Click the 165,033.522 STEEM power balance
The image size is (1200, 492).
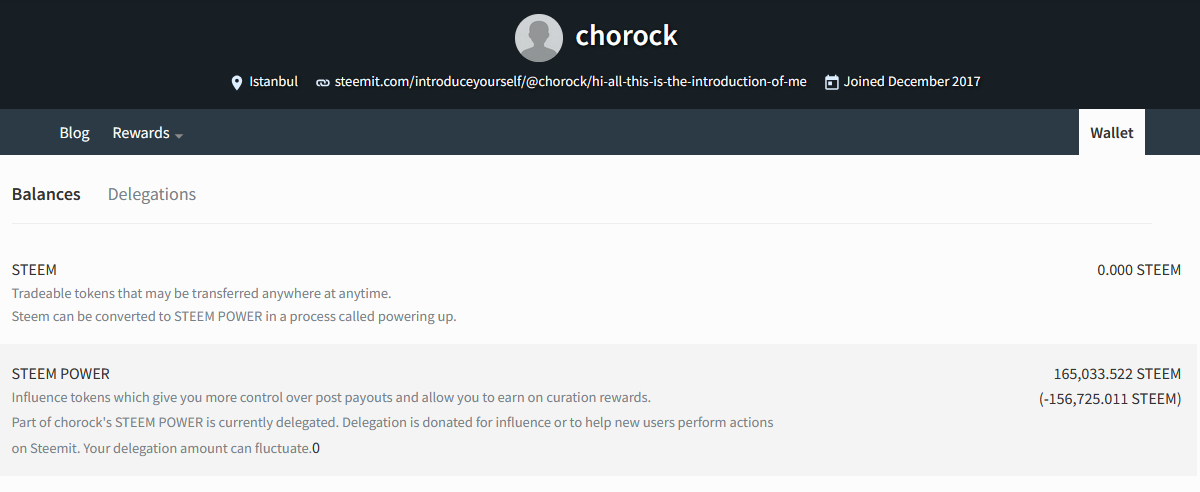[x=1117, y=374]
